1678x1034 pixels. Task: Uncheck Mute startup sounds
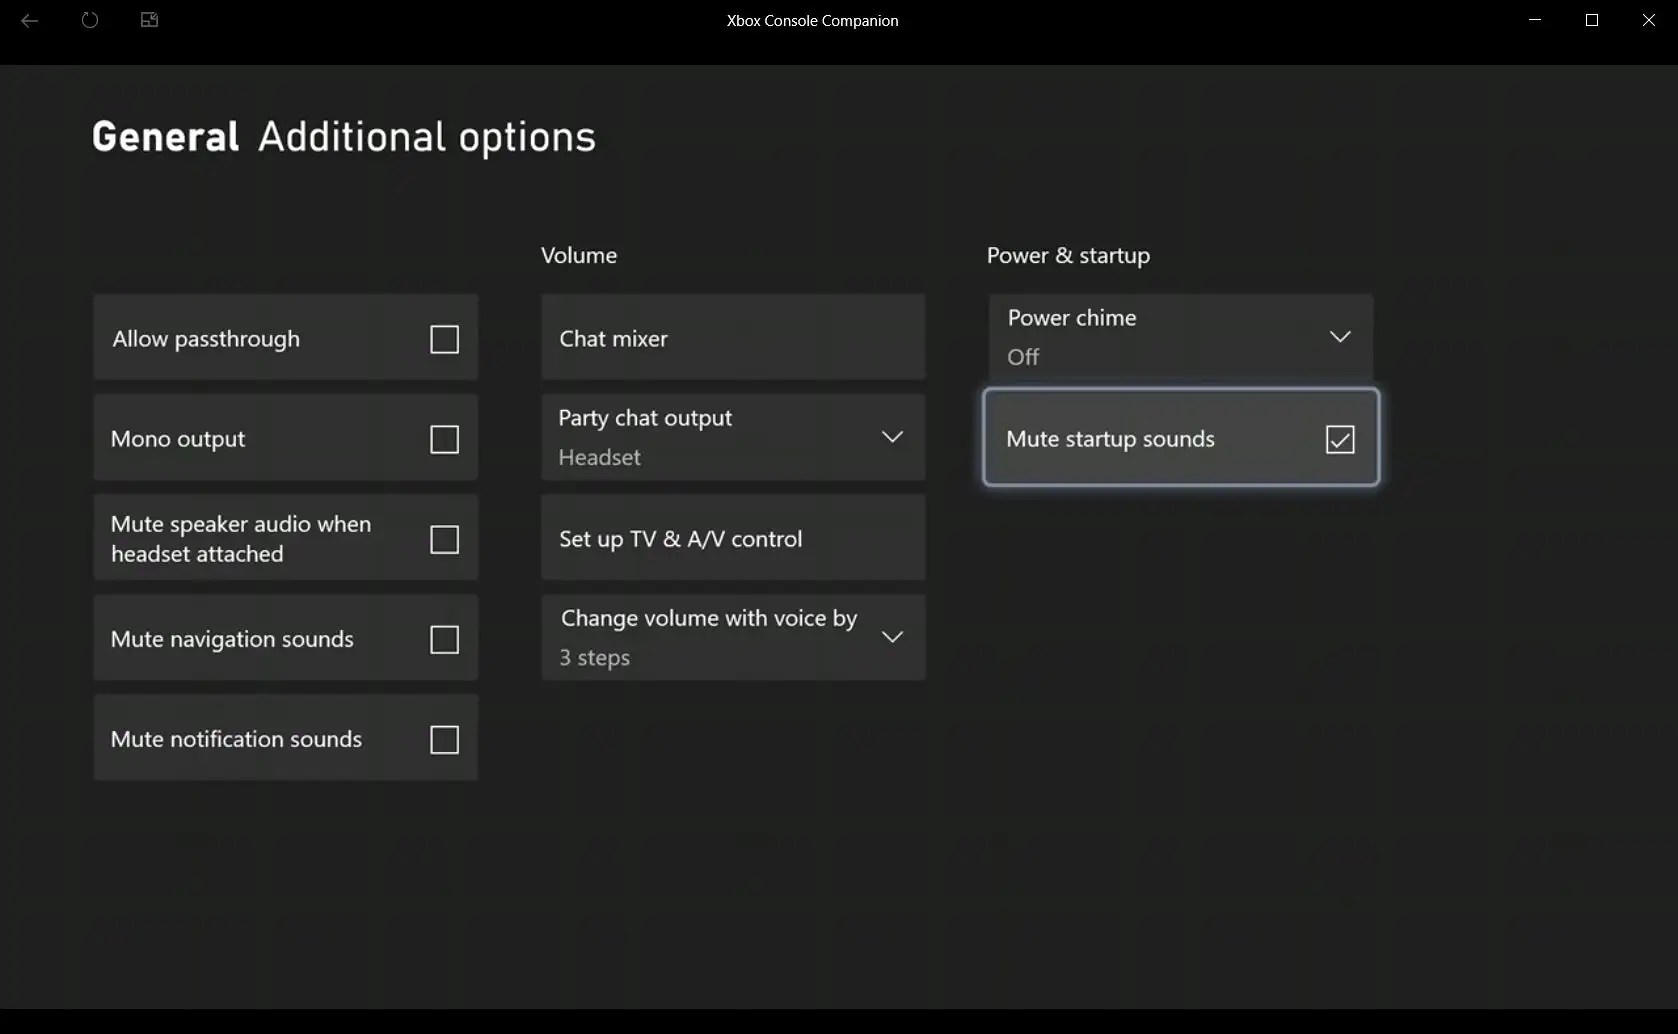1340,438
